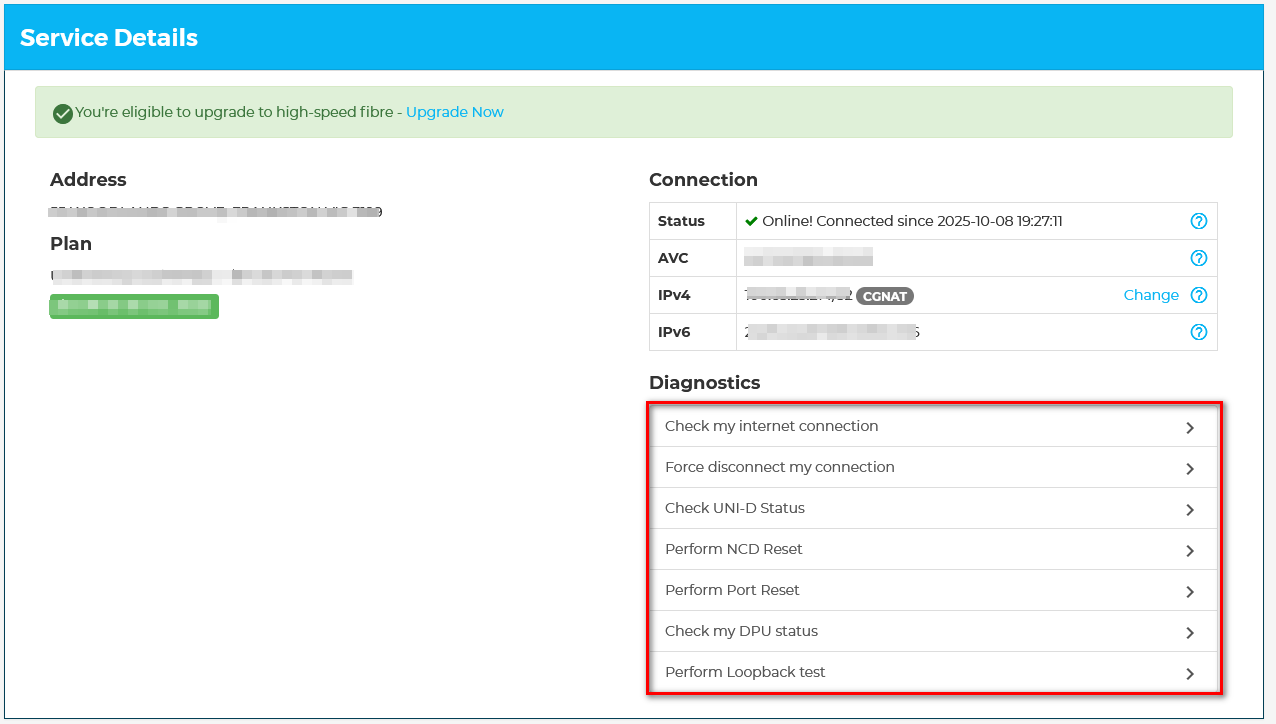The height and width of the screenshot is (724, 1276).
Task: Open the Upgrade Now link
Action: [x=454, y=112]
